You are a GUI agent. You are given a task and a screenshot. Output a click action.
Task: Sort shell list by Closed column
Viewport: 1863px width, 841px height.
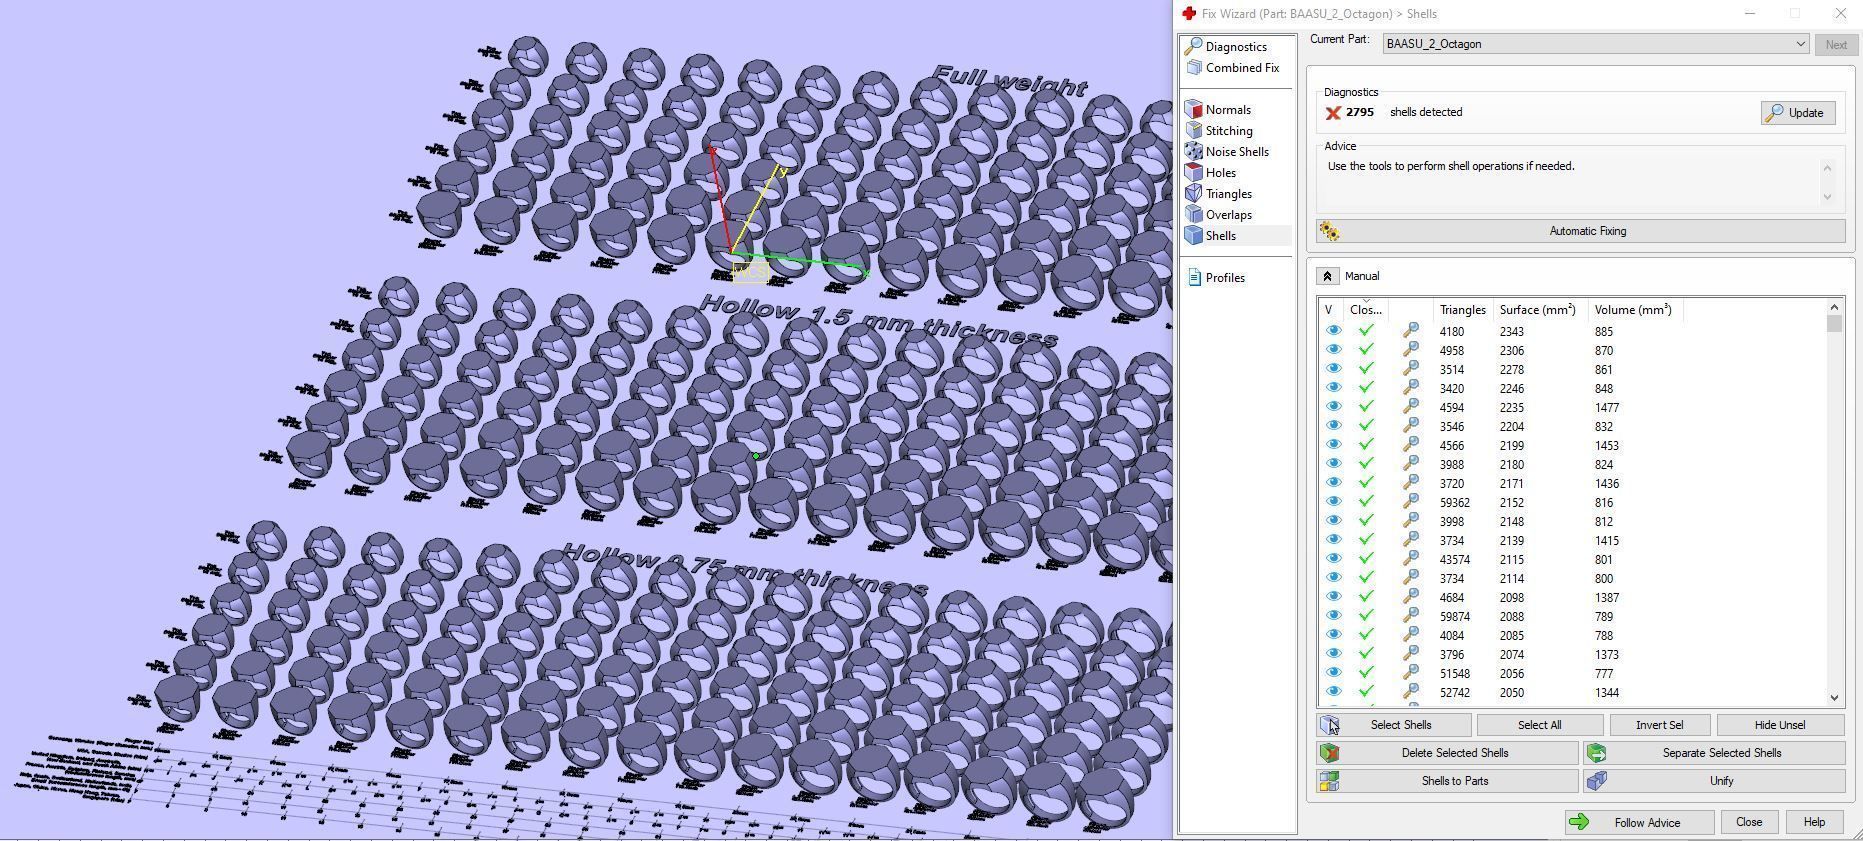click(1366, 310)
